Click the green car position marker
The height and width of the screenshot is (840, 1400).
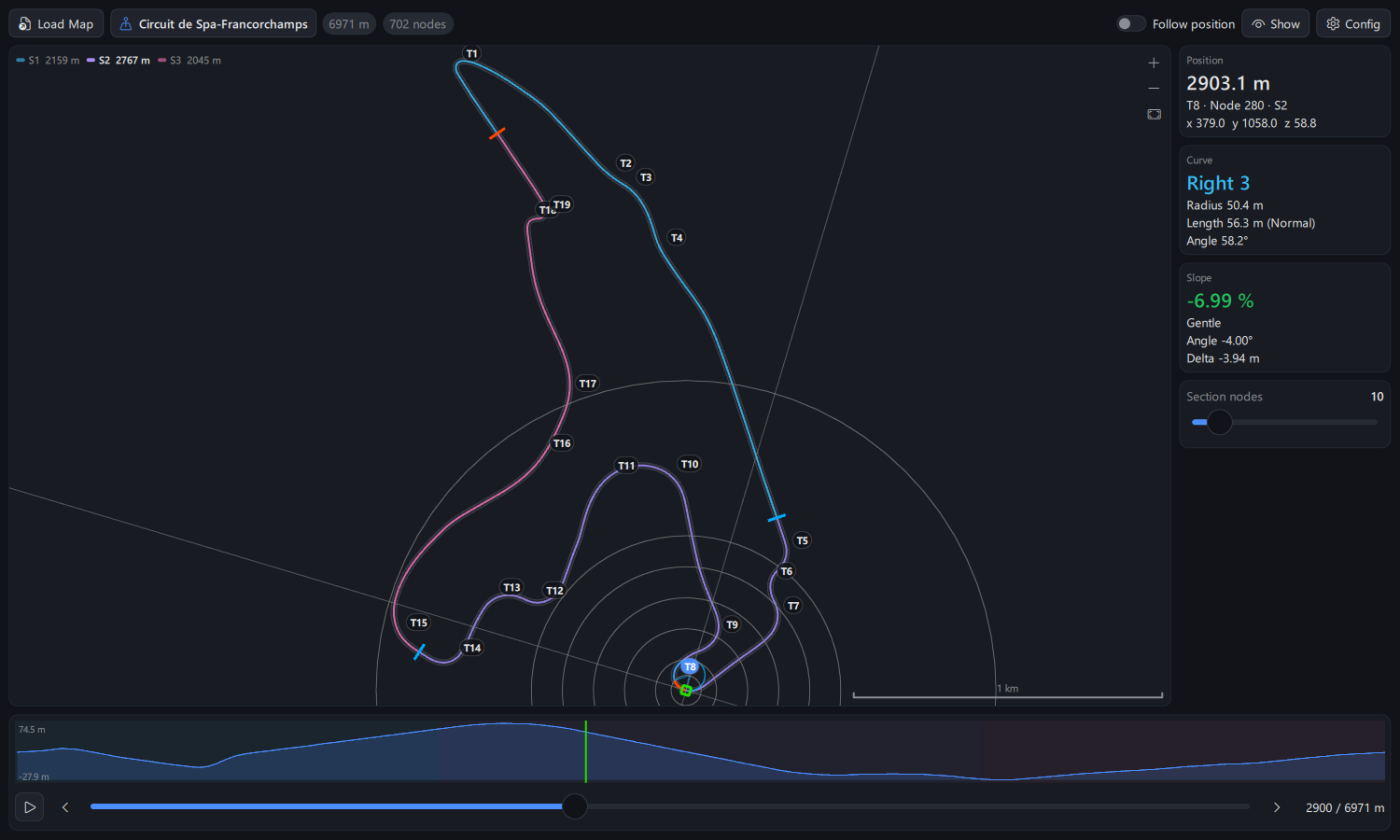pos(686,690)
